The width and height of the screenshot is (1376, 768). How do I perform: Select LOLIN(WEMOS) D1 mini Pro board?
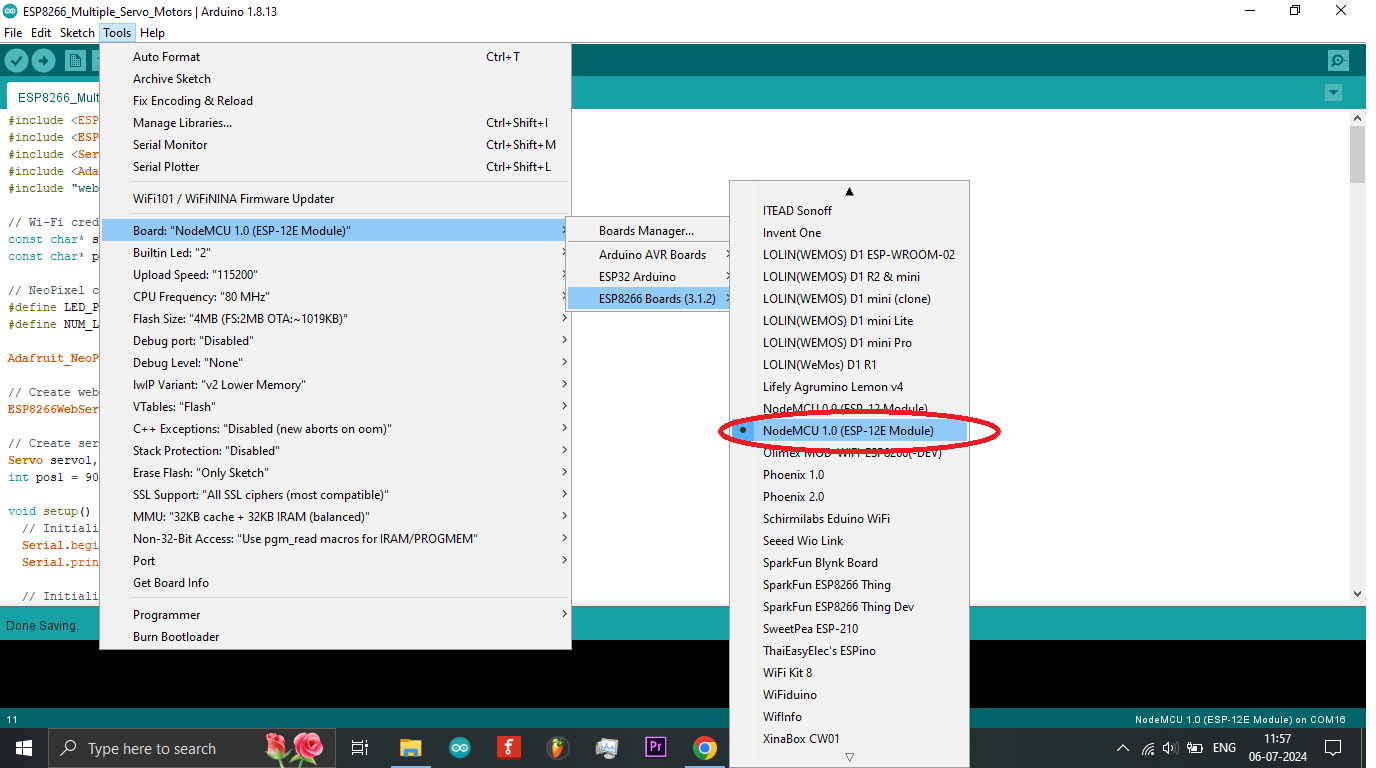pyautogui.click(x=849, y=343)
